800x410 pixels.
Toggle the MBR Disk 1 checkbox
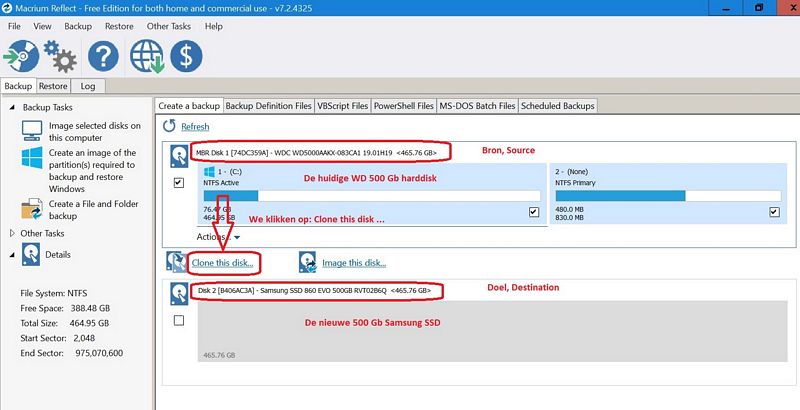(x=179, y=183)
